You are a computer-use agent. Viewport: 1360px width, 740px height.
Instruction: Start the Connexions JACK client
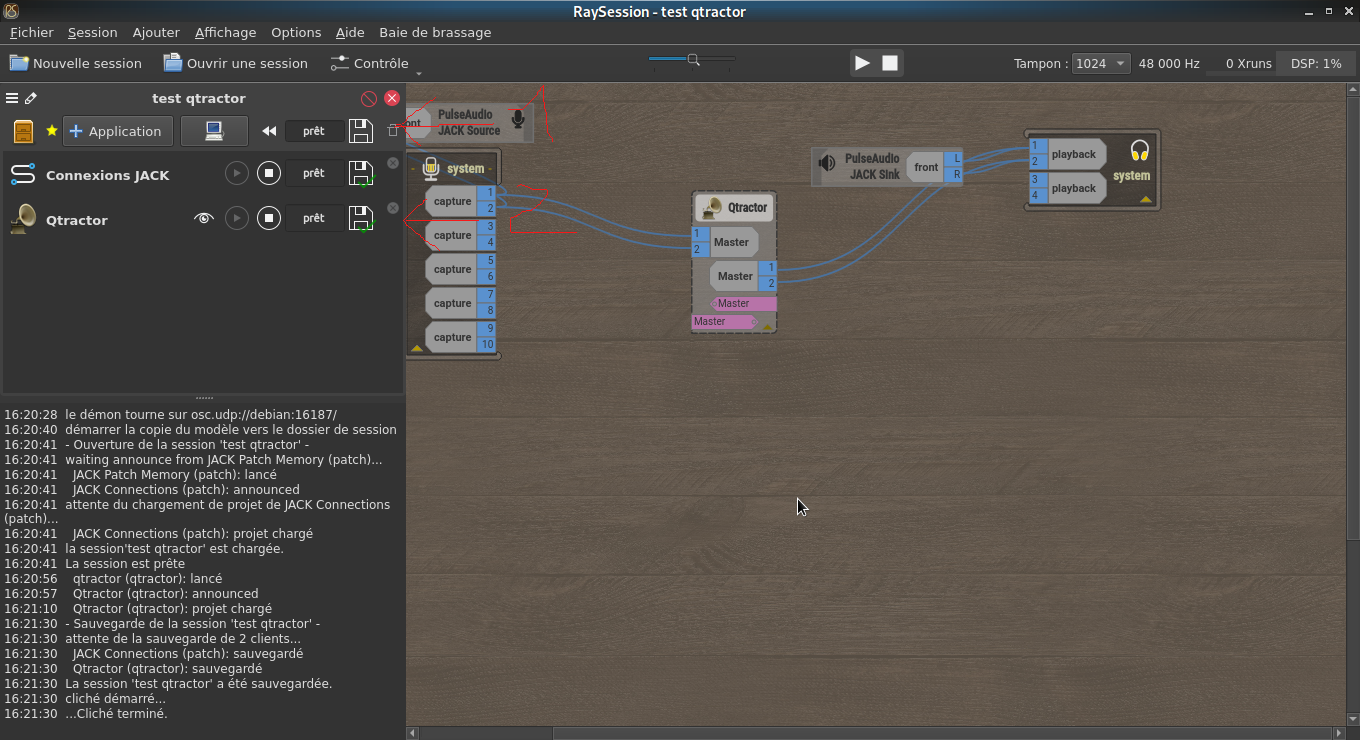[x=236, y=173]
